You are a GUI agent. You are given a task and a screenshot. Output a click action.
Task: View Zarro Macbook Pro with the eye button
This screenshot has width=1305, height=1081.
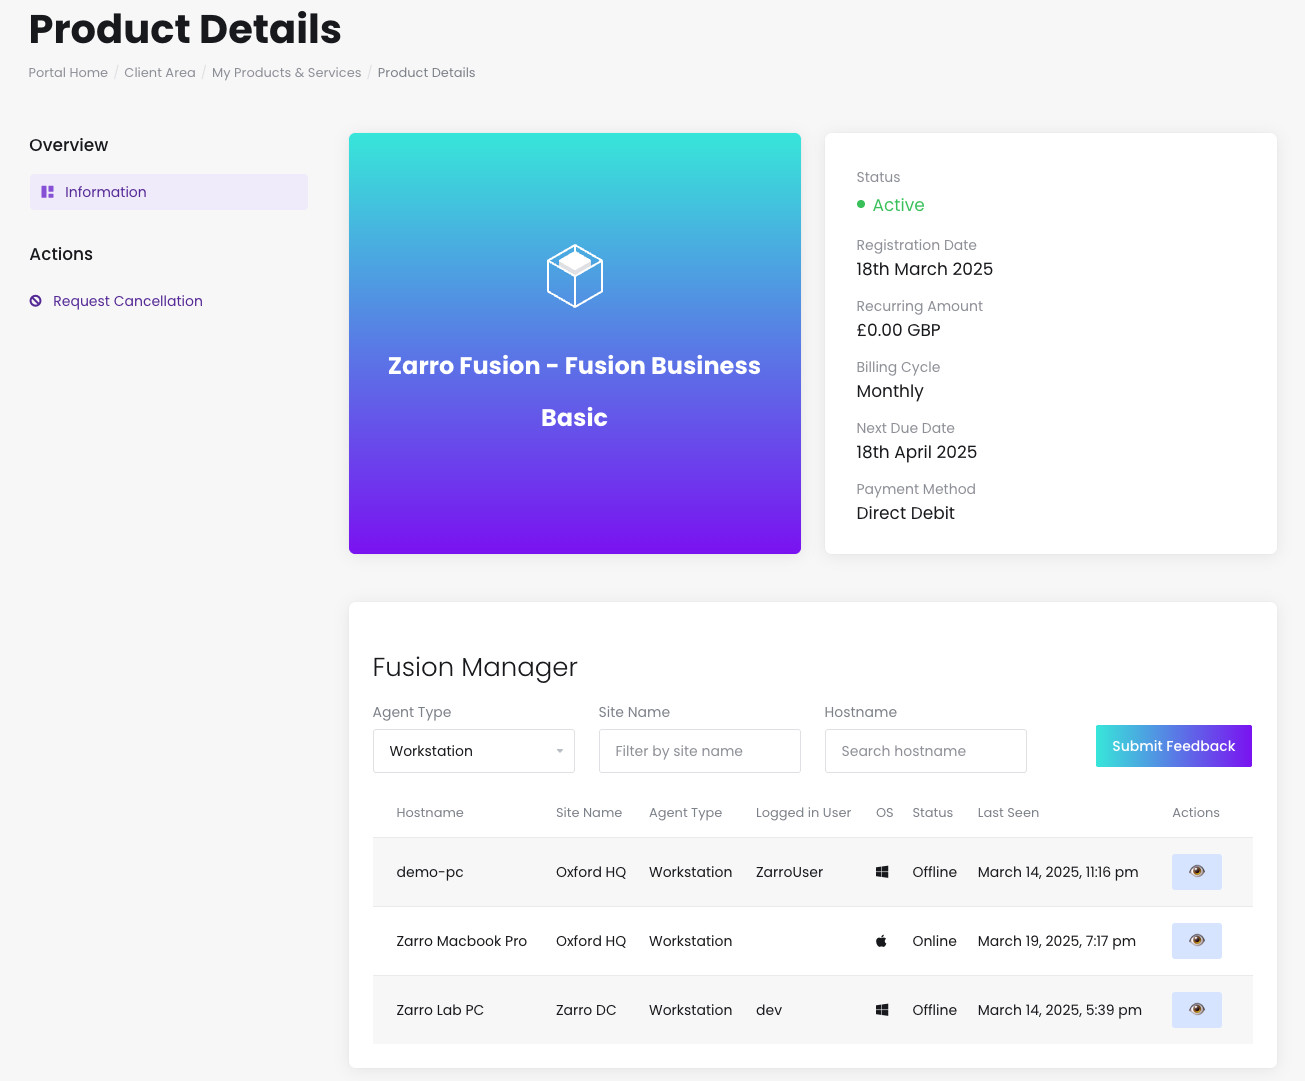click(1197, 941)
